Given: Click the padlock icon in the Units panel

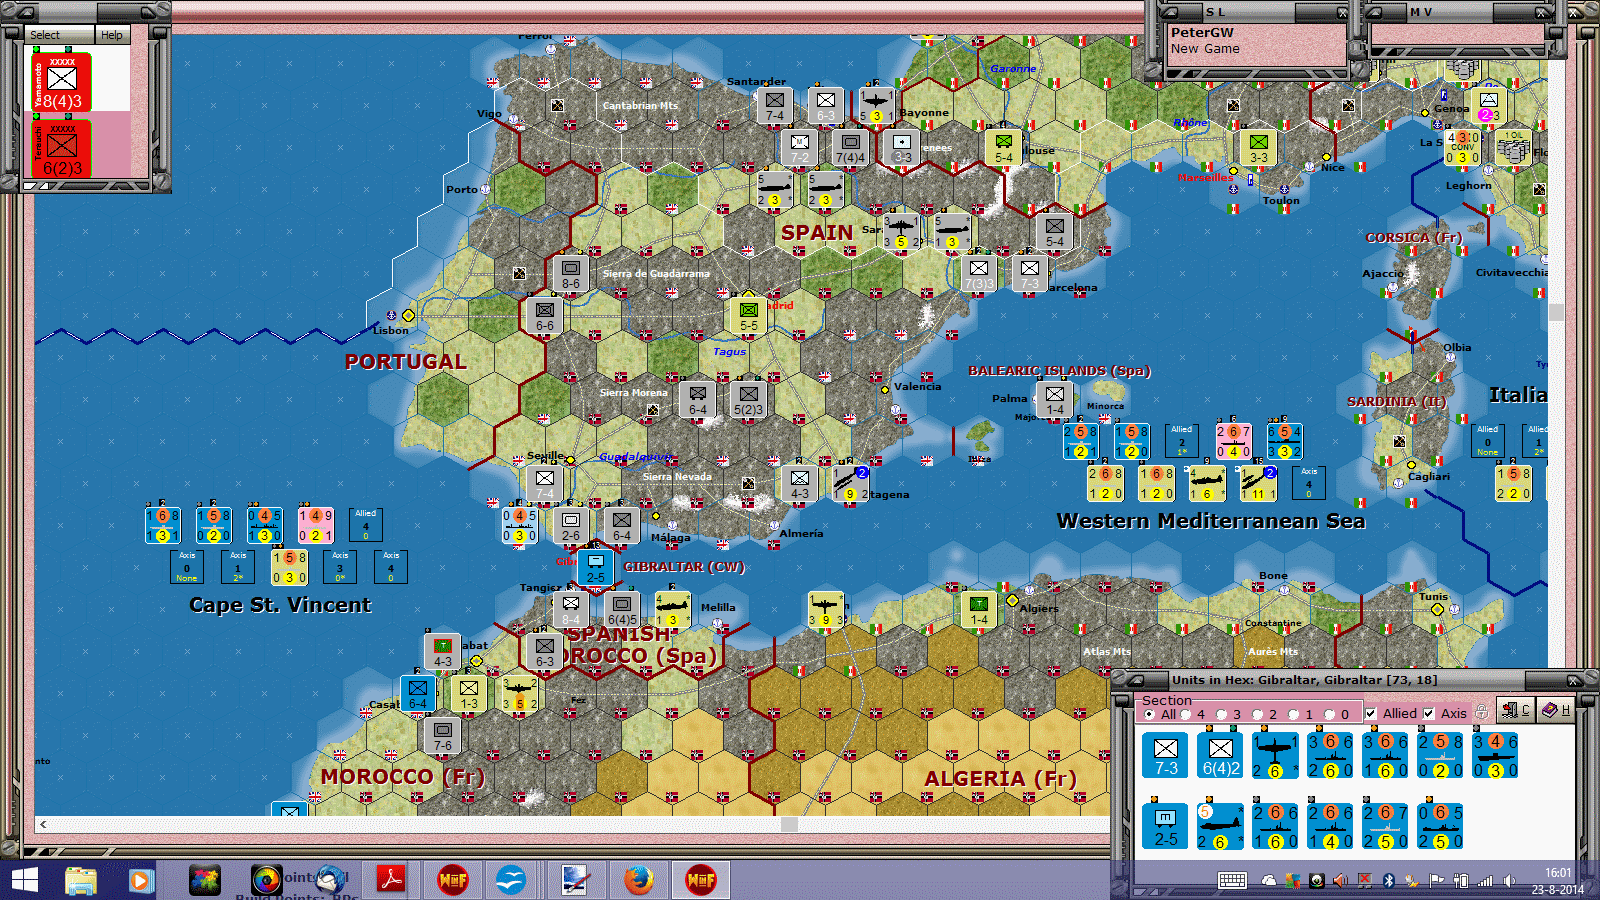Looking at the screenshot, I should [x=1481, y=711].
